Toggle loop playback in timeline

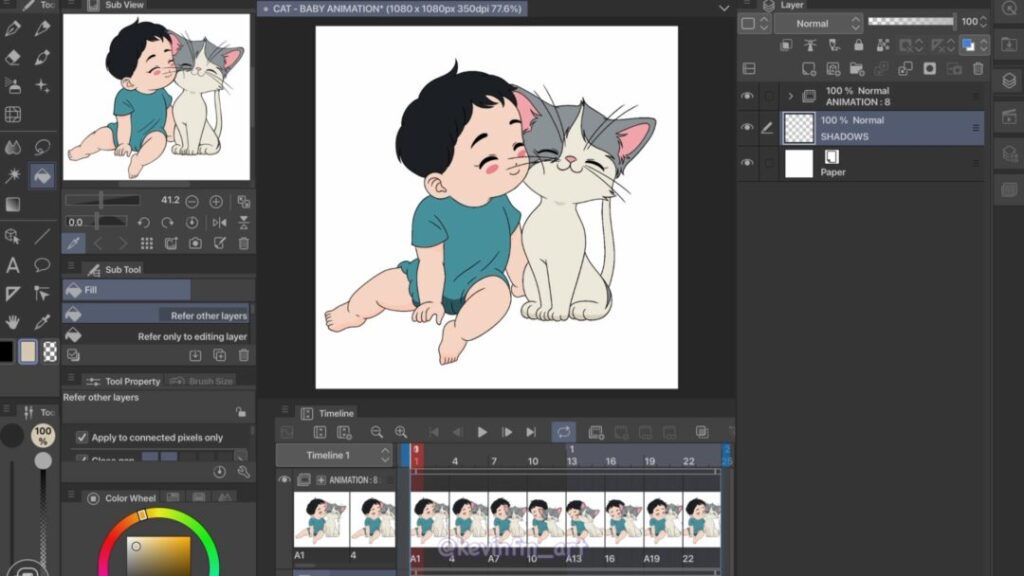[x=564, y=432]
